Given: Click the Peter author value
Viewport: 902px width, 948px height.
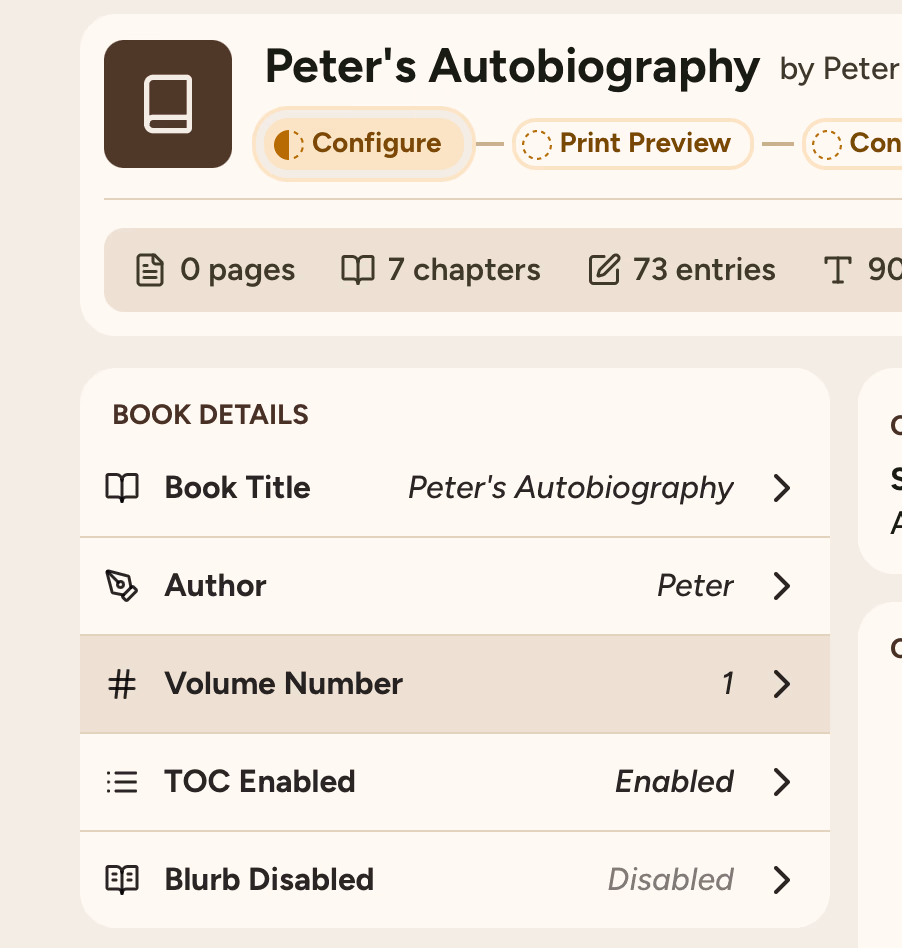Looking at the screenshot, I should point(695,586).
